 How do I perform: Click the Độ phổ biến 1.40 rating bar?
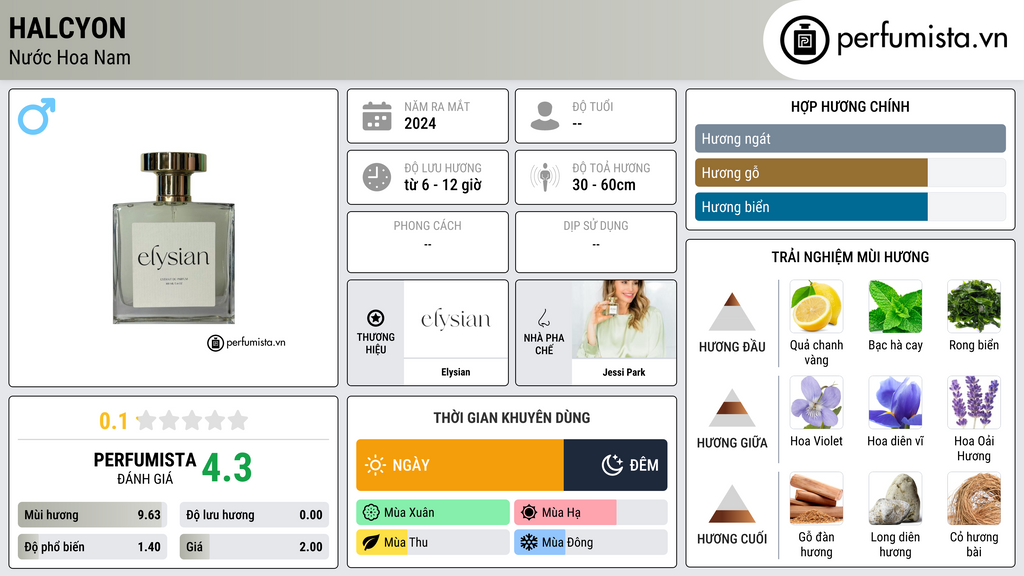[92, 547]
